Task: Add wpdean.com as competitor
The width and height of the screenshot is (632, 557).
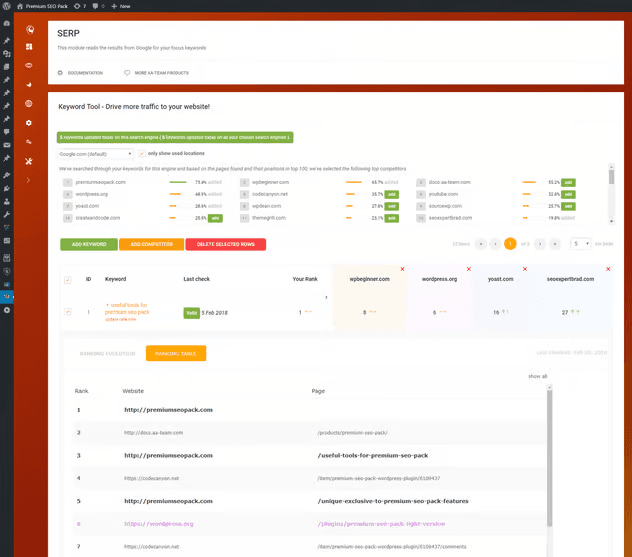Action: point(391,206)
